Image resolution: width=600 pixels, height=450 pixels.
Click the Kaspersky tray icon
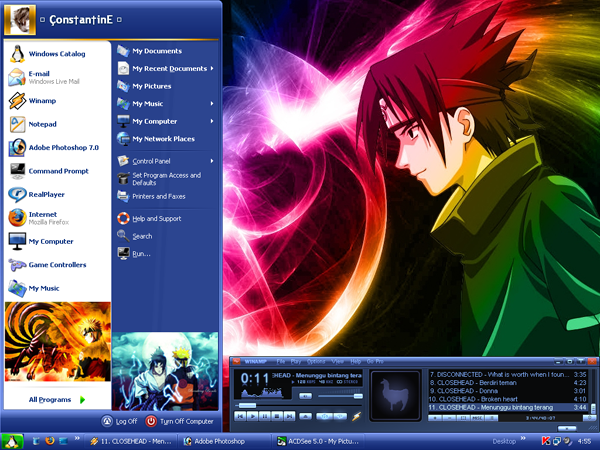pyautogui.click(x=546, y=442)
